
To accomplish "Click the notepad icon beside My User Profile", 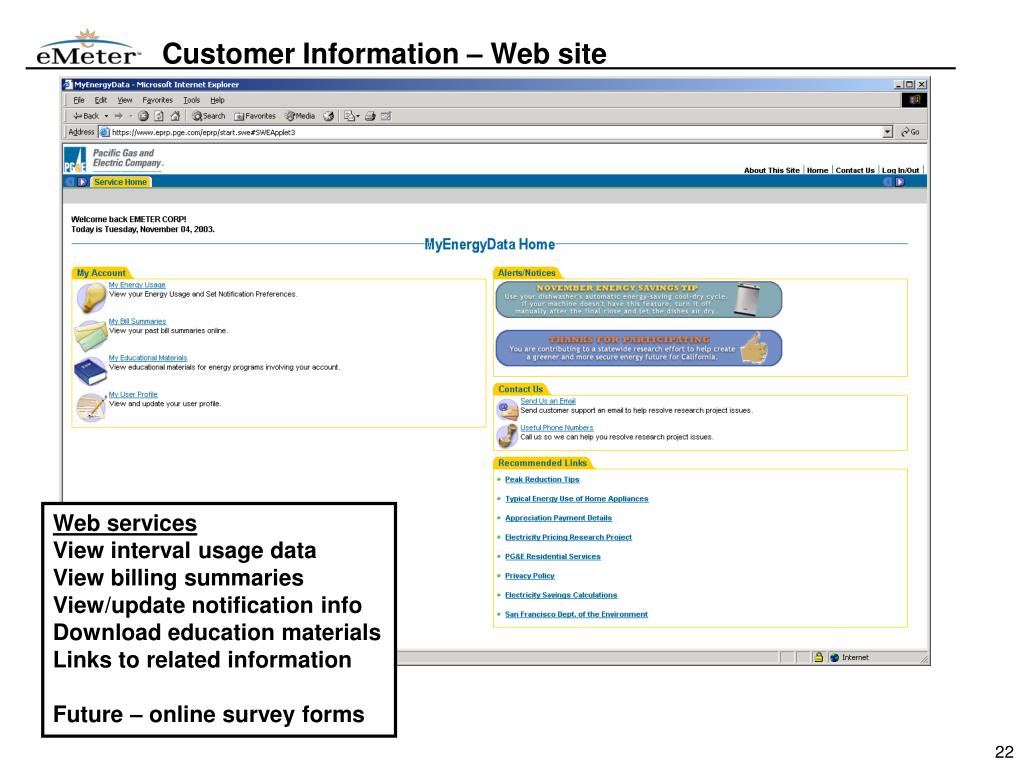I will (x=91, y=408).
